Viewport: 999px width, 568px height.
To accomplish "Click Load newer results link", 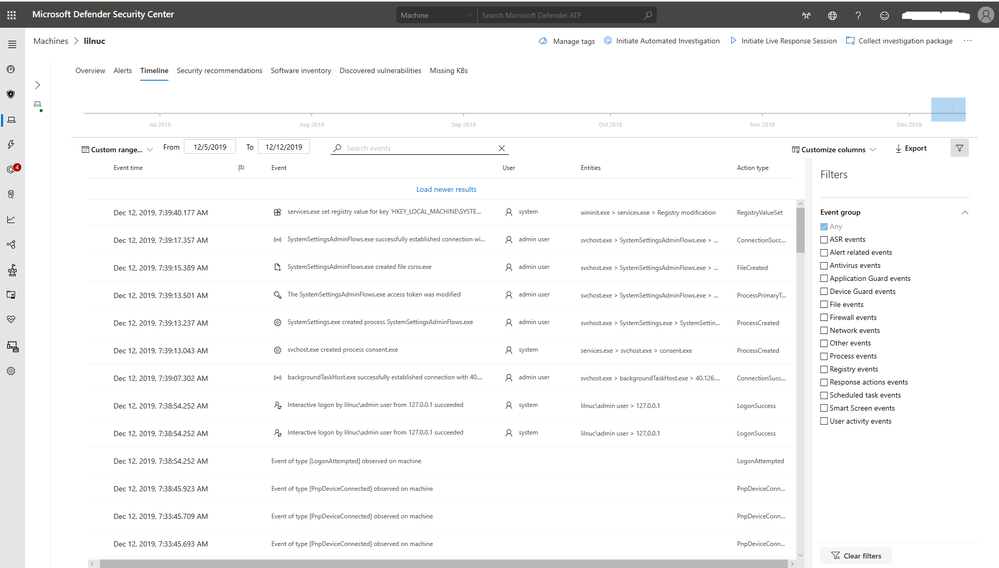I will [x=446, y=190].
